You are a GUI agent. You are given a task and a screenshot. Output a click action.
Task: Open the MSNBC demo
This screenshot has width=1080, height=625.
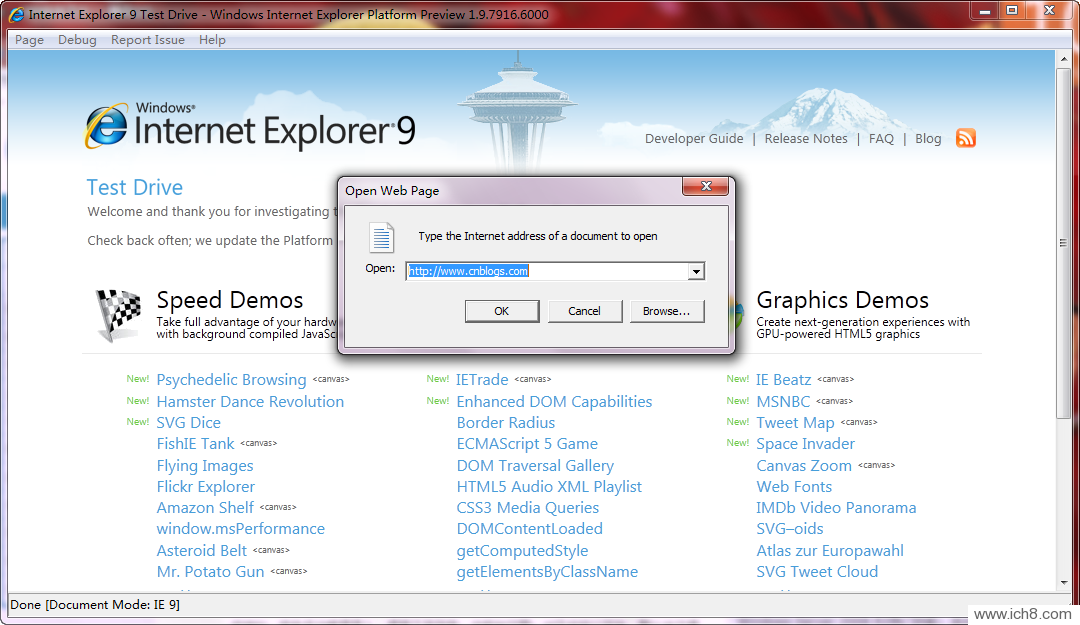pos(783,401)
